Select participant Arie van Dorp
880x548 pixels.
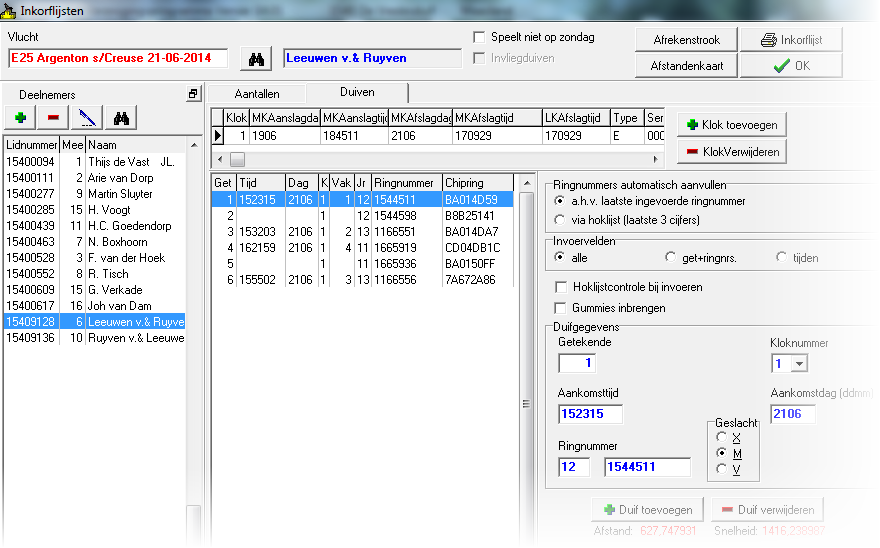point(94,178)
